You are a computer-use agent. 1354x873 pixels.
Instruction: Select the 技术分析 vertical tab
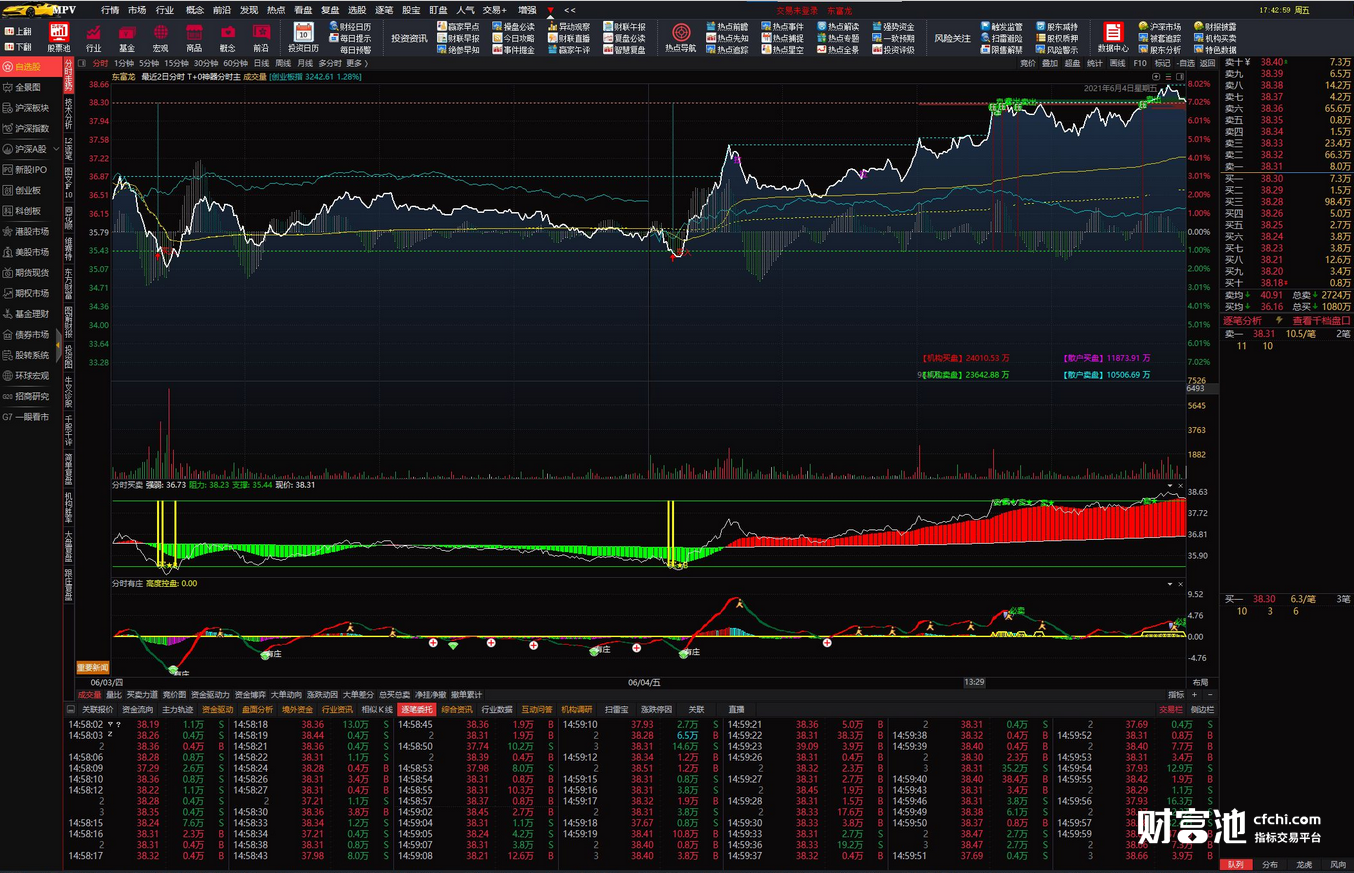[69, 114]
